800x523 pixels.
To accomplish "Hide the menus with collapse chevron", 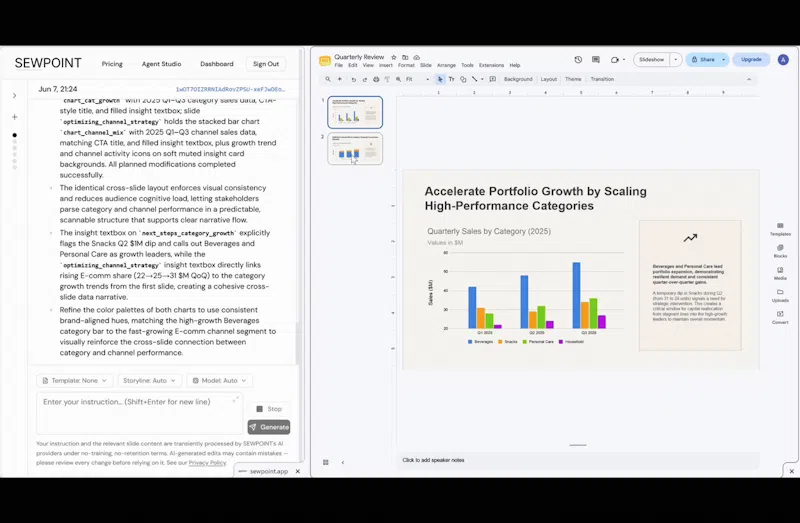I will 749,79.
